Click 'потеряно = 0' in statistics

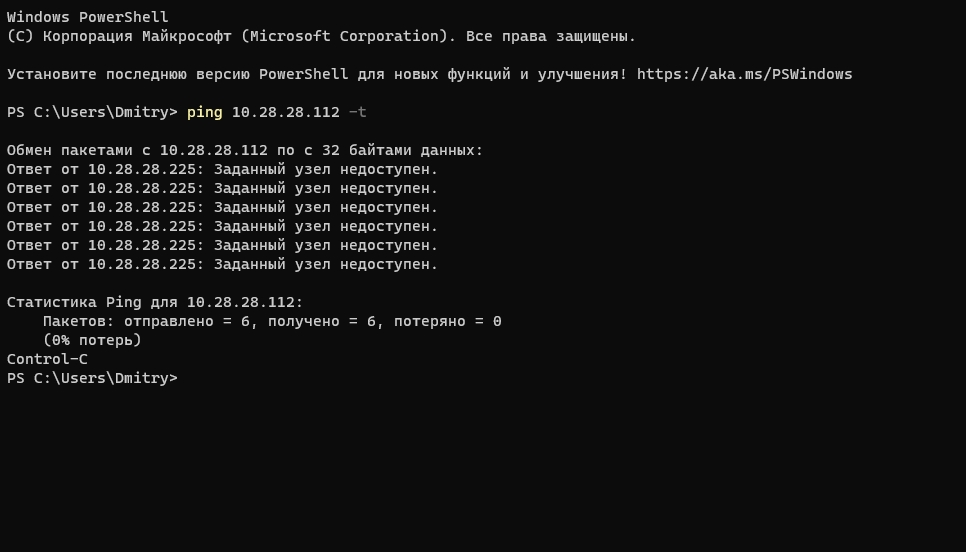pos(447,322)
